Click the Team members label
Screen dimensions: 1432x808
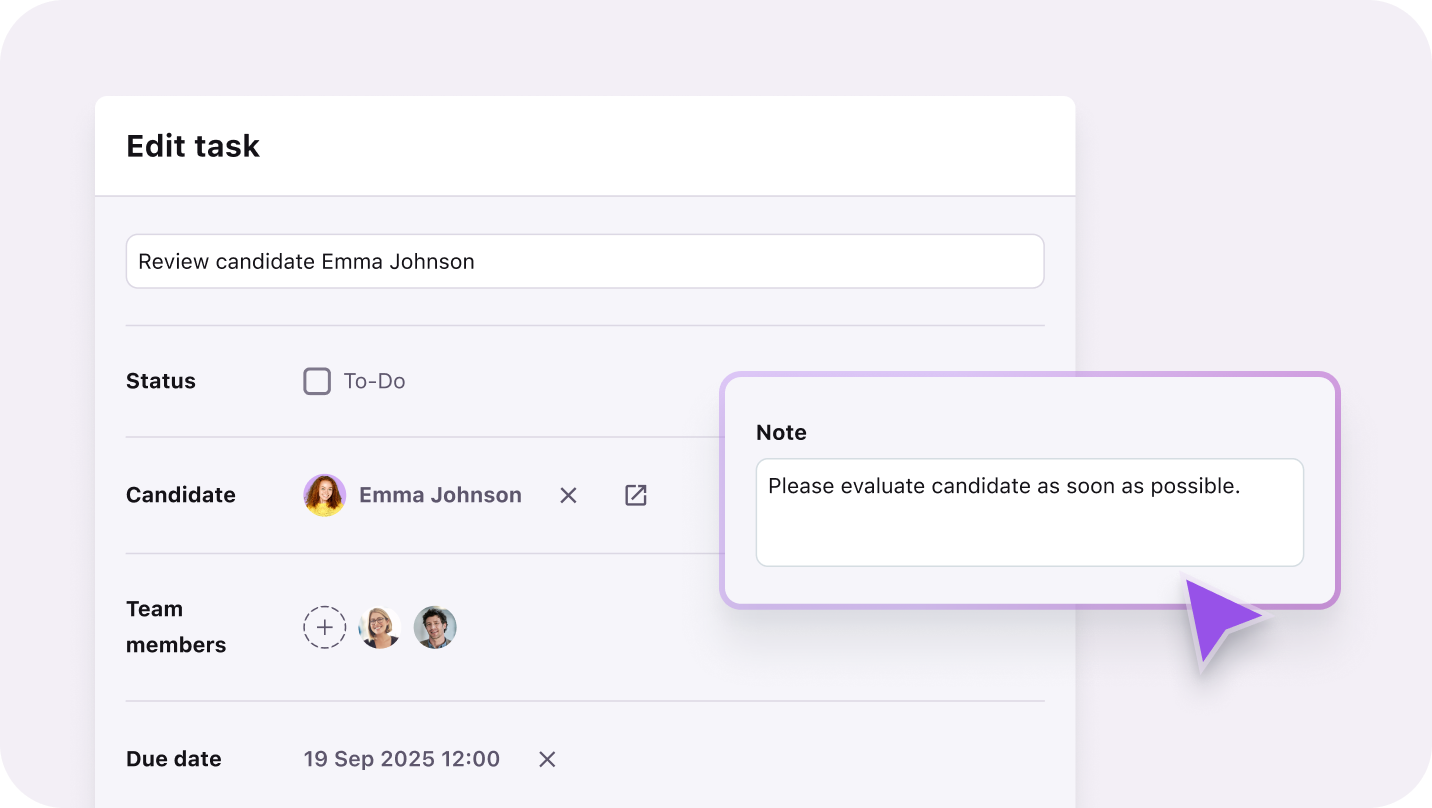coord(176,627)
